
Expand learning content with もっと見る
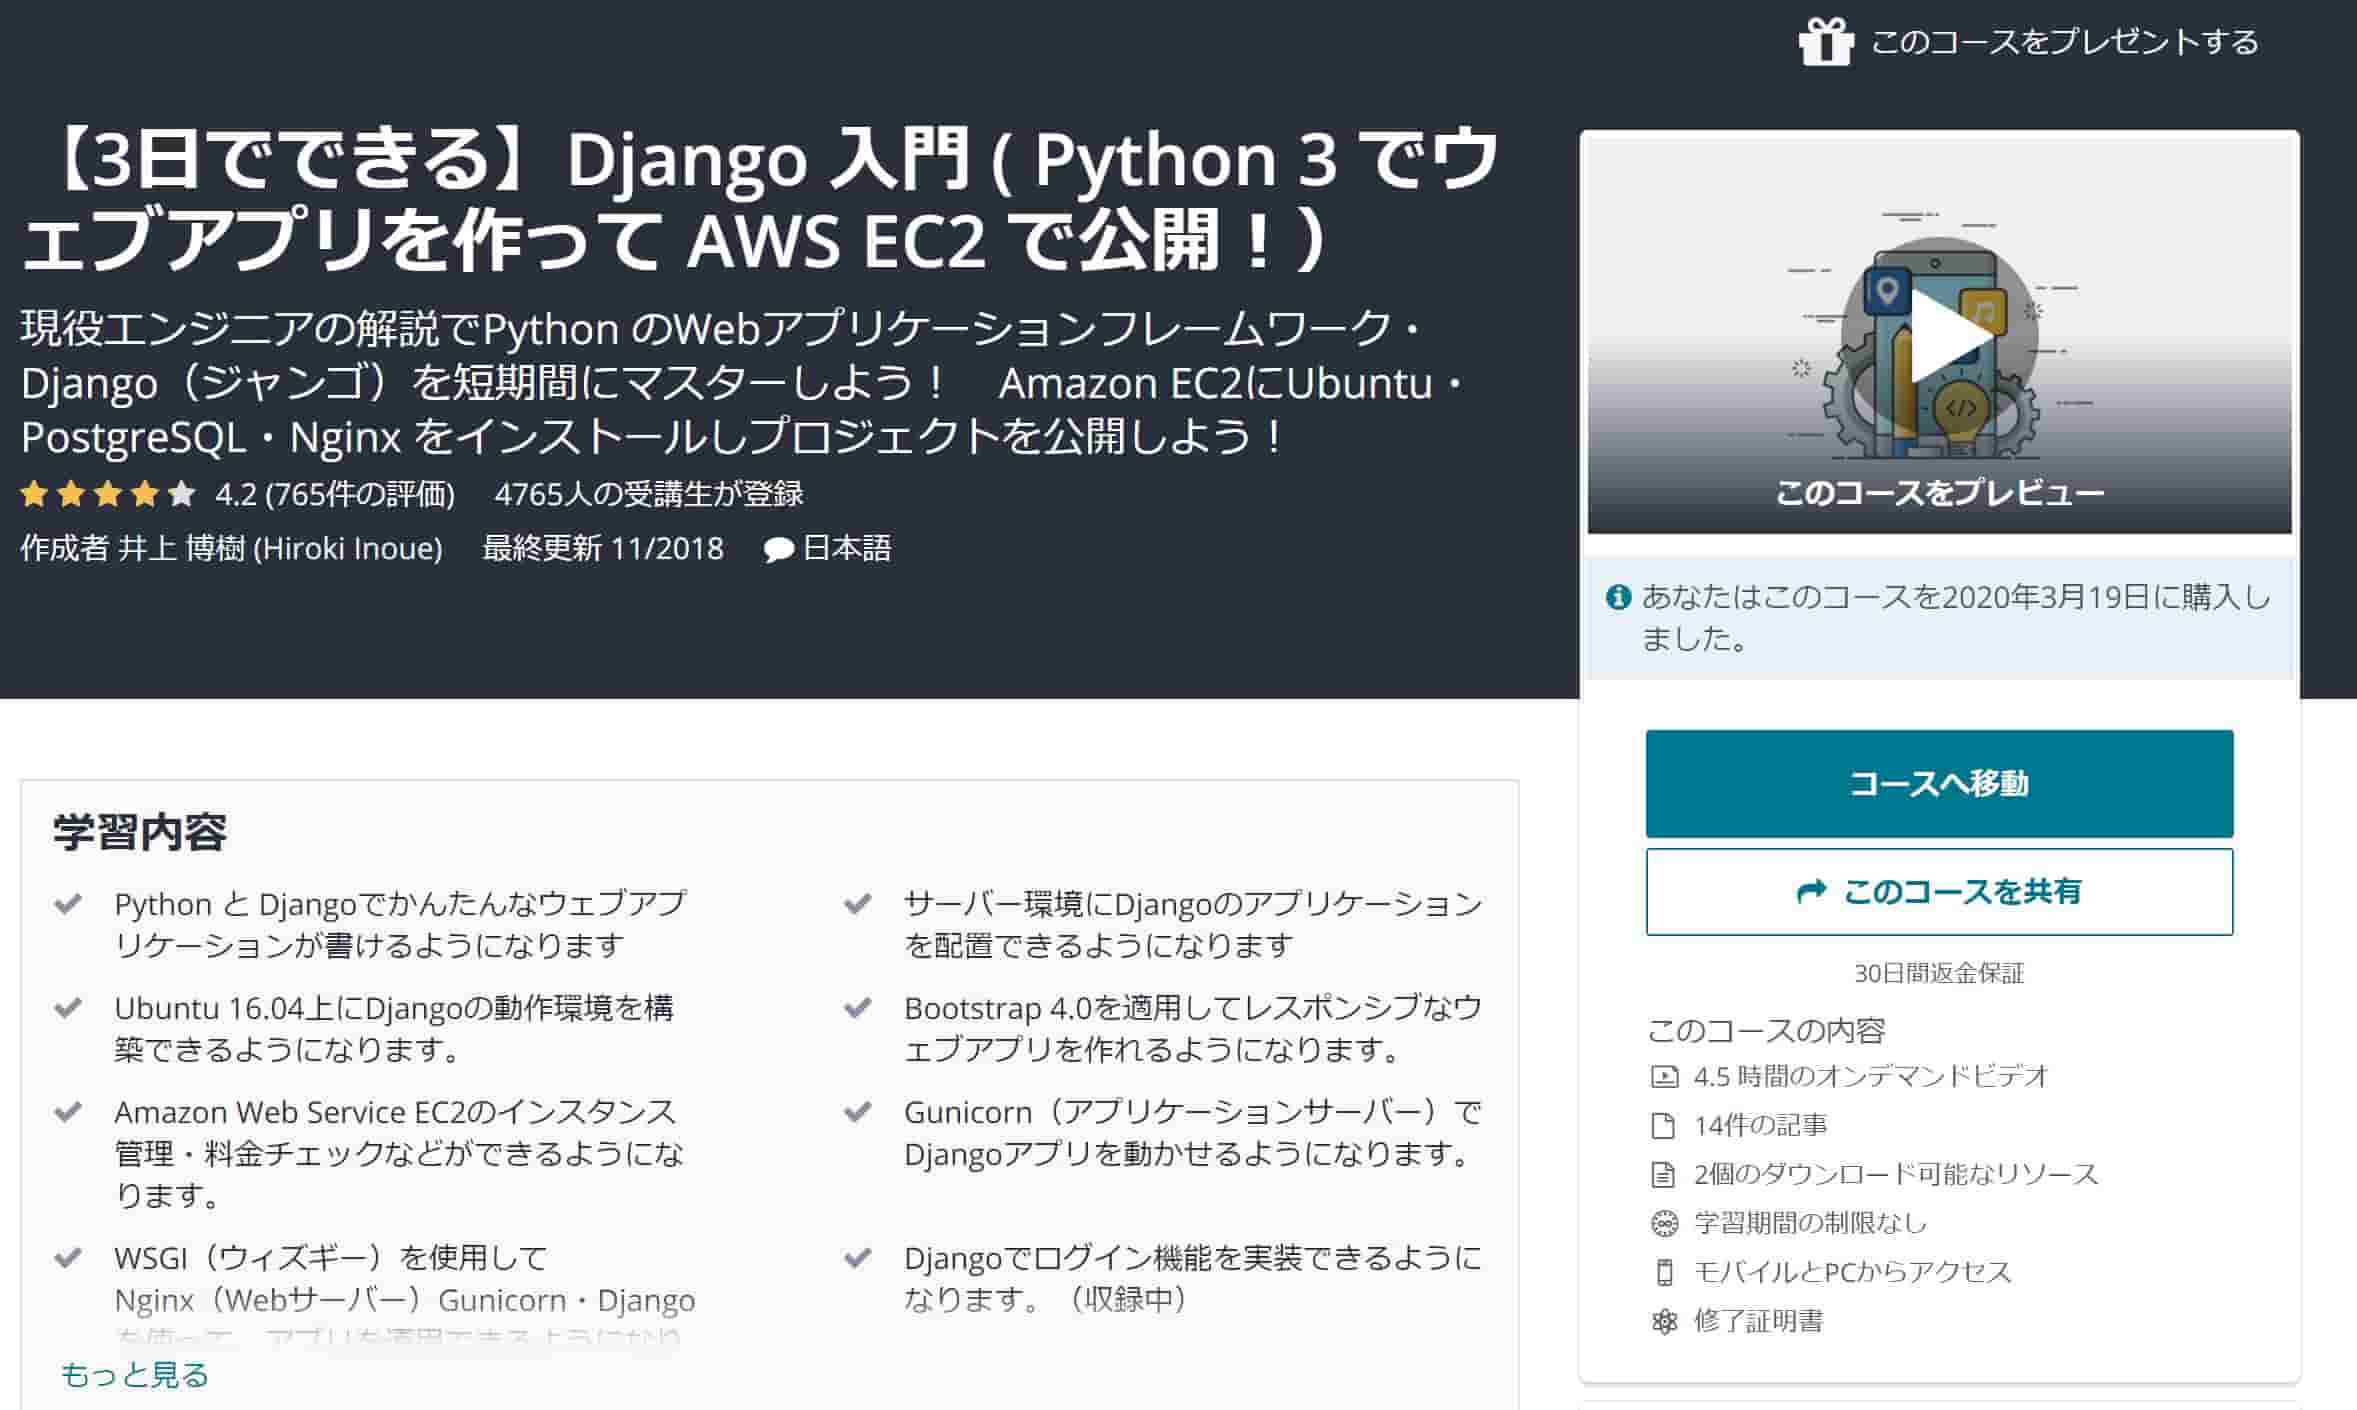point(135,1375)
